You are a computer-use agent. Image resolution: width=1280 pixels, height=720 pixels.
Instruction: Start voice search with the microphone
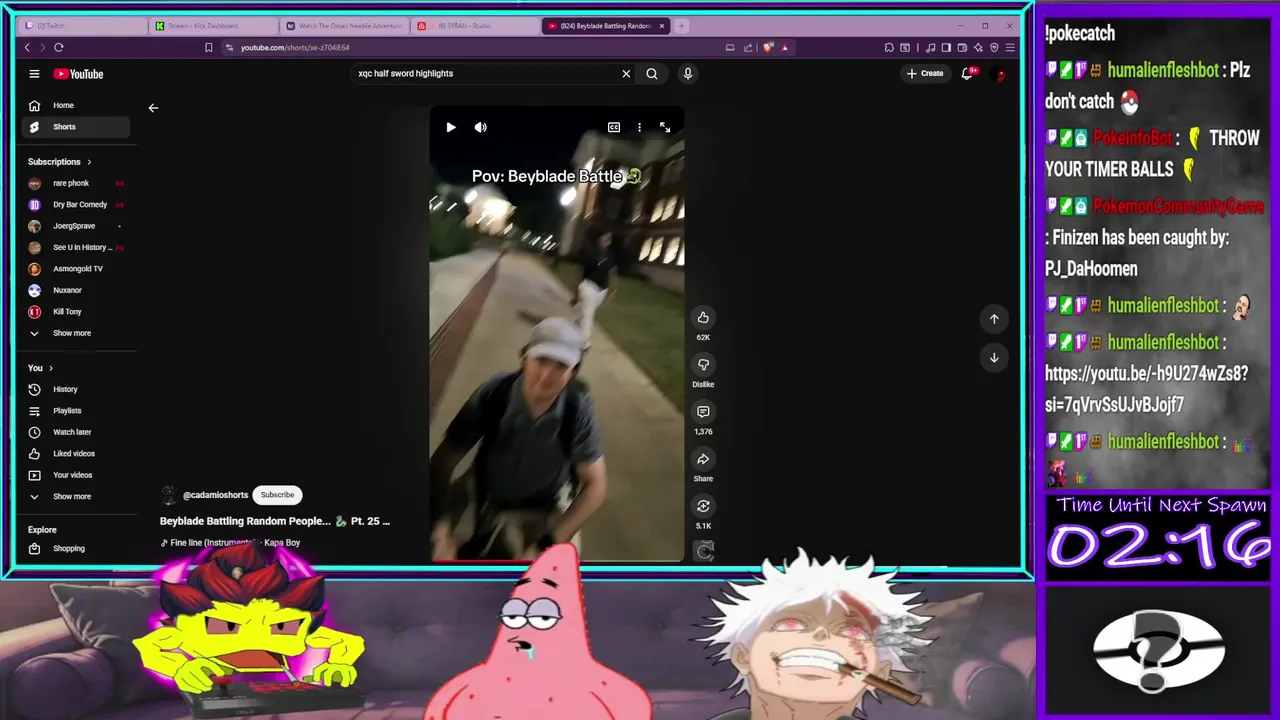687,73
